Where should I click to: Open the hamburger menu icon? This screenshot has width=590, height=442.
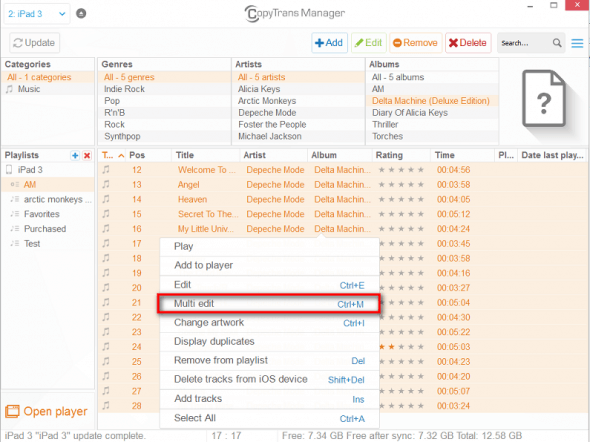(577, 43)
